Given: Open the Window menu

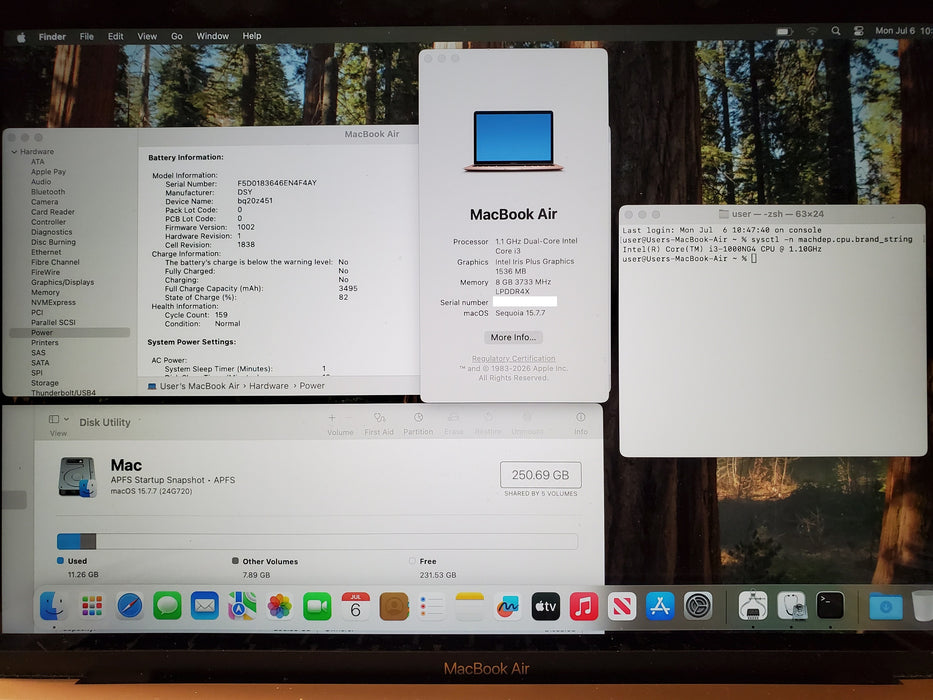Looking at the screenshot, I should click(x=212, y=36).
